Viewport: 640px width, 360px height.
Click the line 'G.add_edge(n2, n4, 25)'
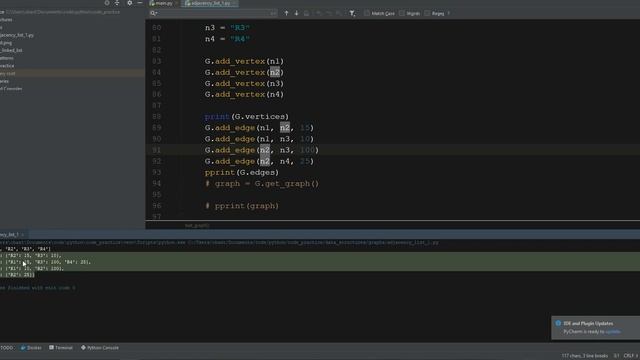[259, 161]
